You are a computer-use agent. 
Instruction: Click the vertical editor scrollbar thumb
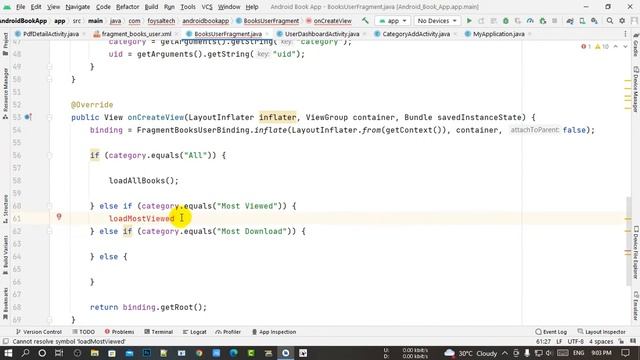[x=629, y=241]
